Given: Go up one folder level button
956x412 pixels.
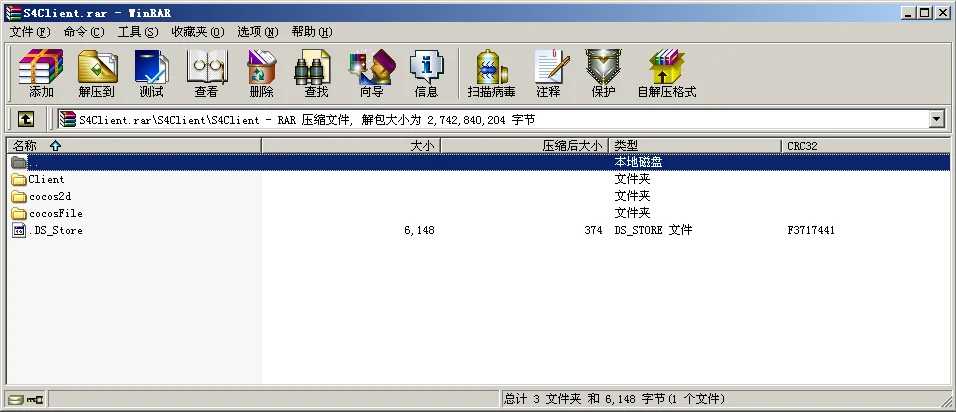Looking at the screenshot, I should click(x=26, y=119).
